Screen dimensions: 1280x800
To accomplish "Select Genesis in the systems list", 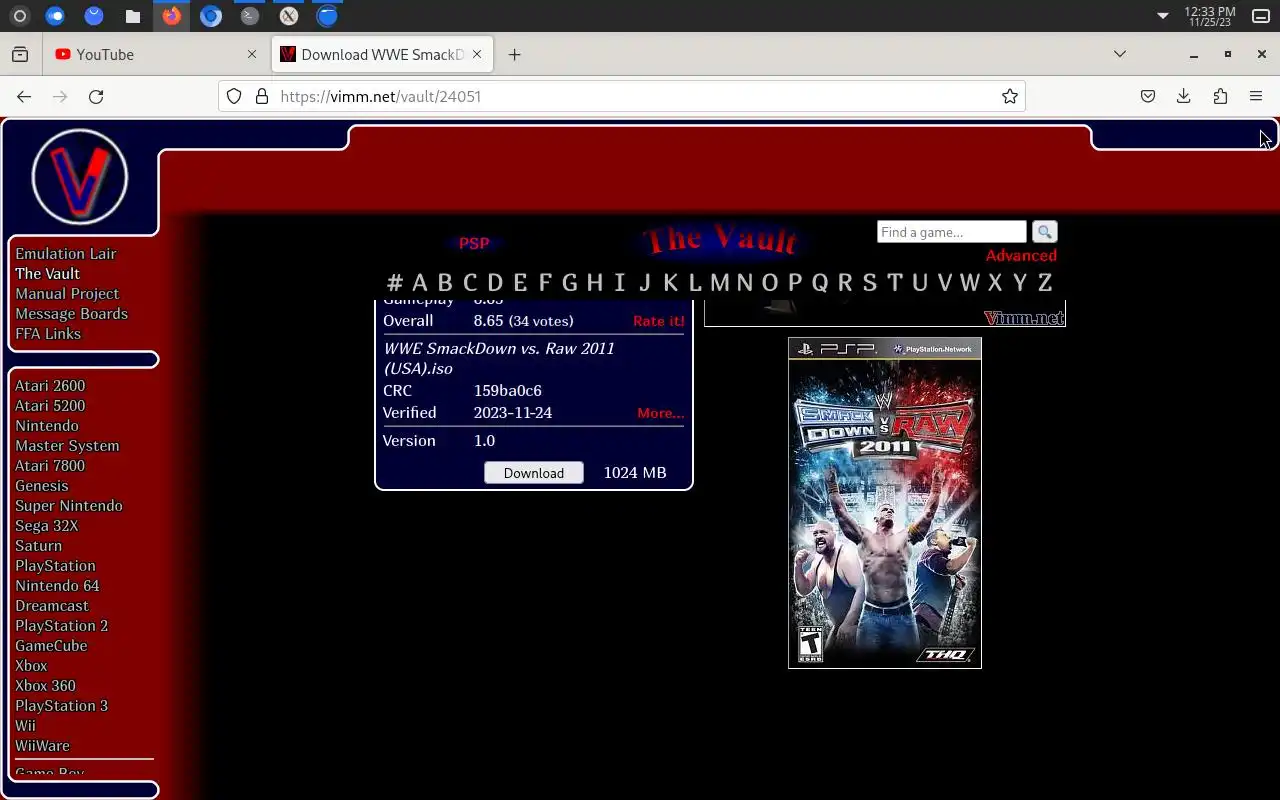I will tap(42, 486).
